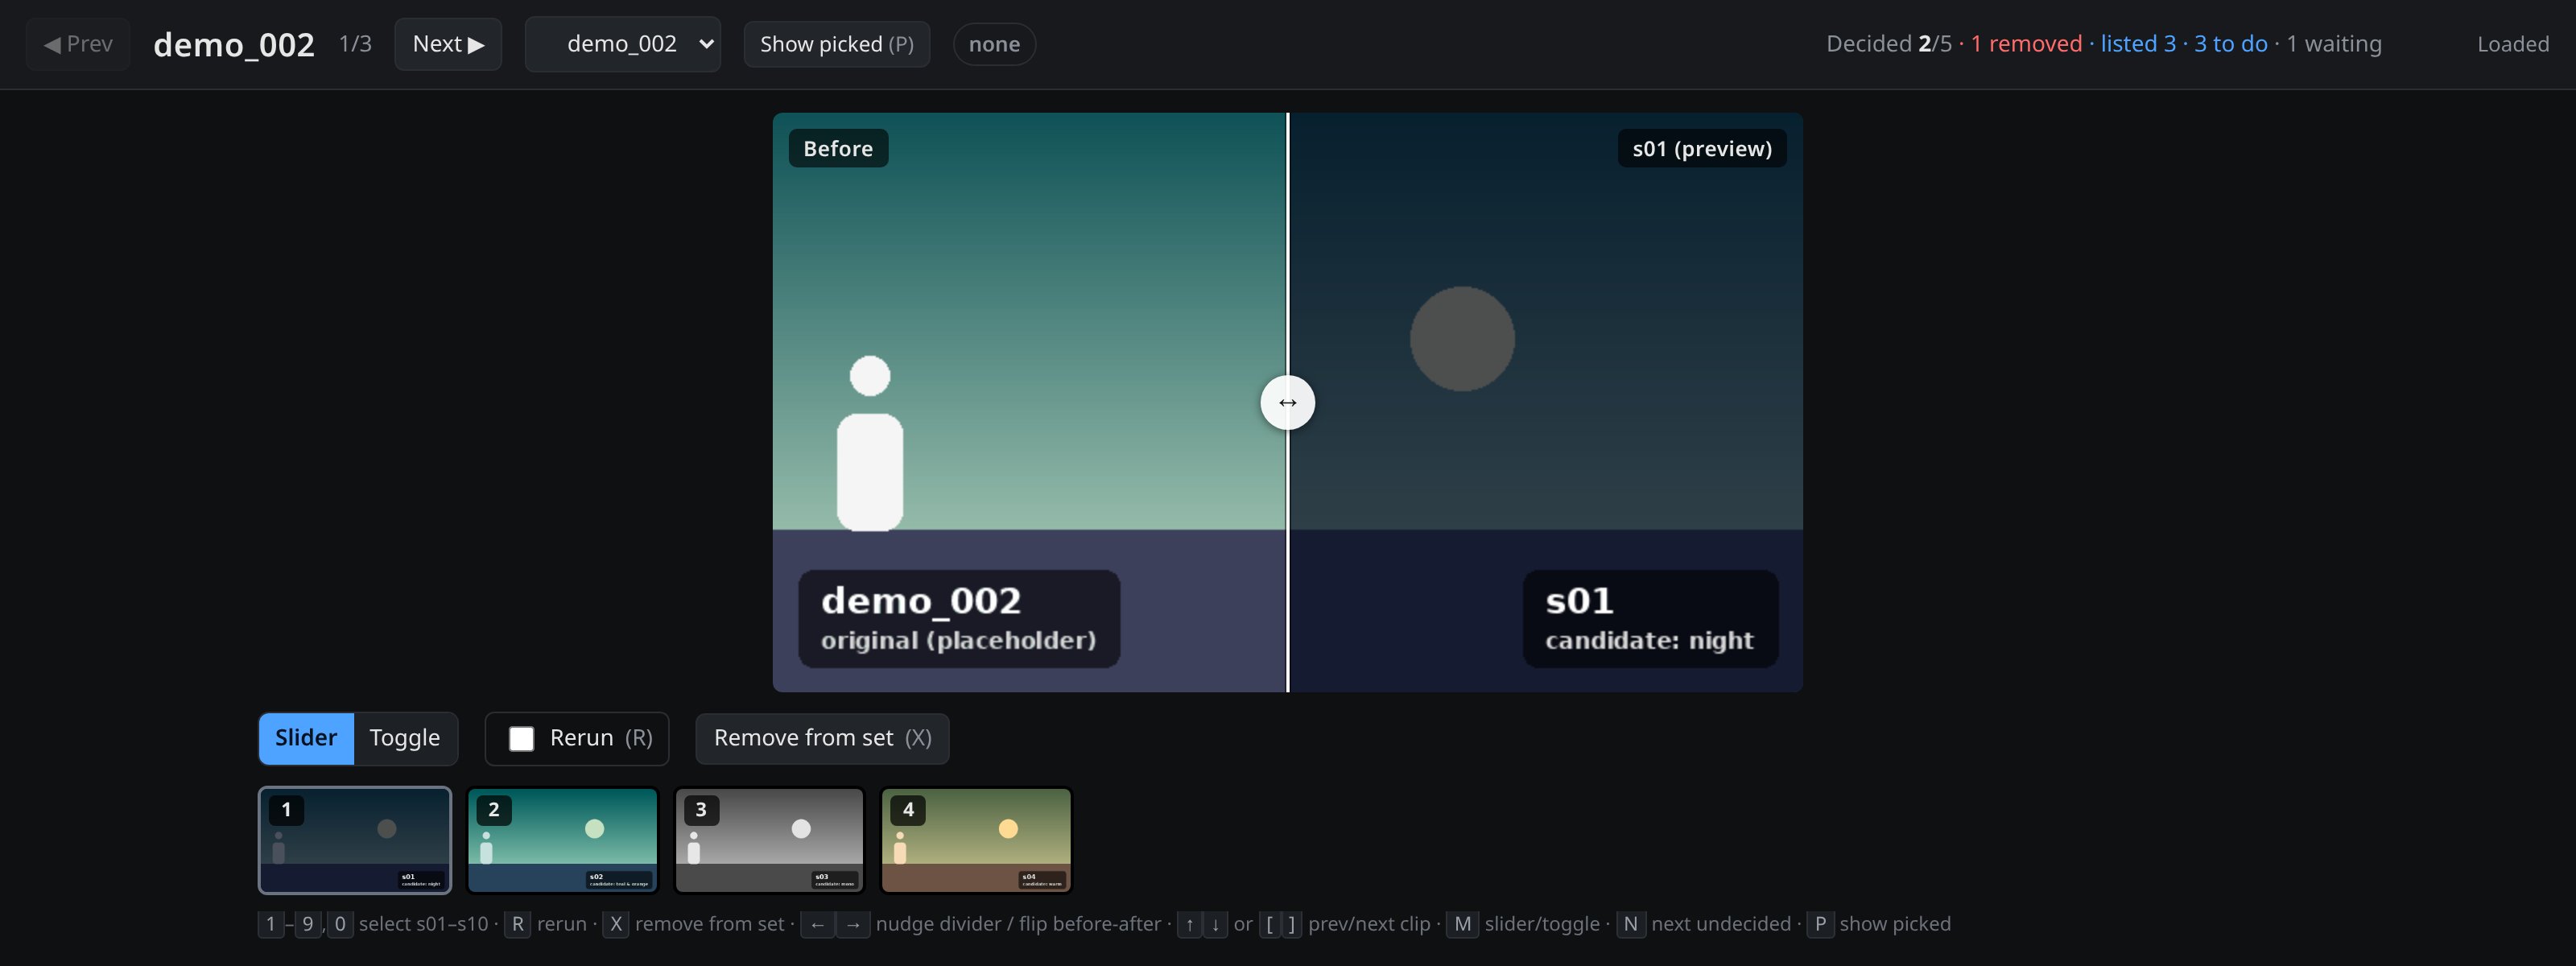Click the '[' key hint
The height and width of the screenshot is (966, 2576).
click(1270, 924)
